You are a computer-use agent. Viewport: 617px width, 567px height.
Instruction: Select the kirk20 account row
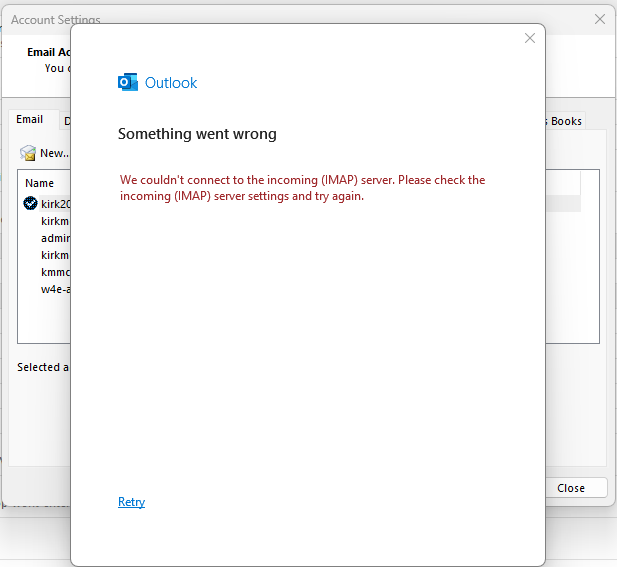[55, 204]
